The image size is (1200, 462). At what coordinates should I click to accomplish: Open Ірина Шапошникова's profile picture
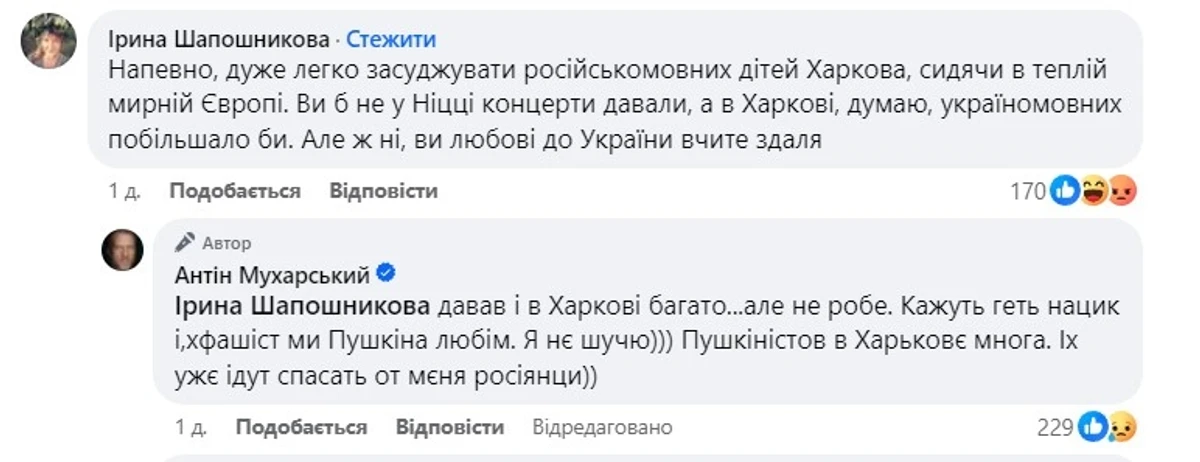tap(49, 42)
